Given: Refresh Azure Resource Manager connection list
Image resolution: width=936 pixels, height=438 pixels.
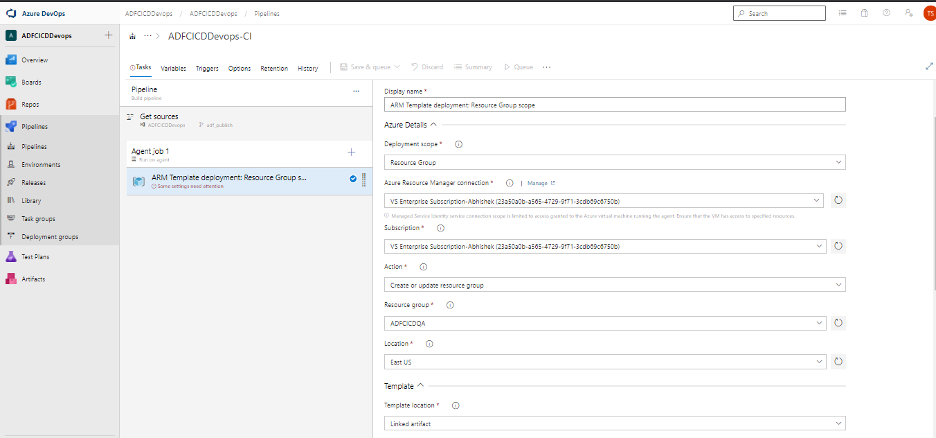Looking at the screenshot, I should click(838, 201).
